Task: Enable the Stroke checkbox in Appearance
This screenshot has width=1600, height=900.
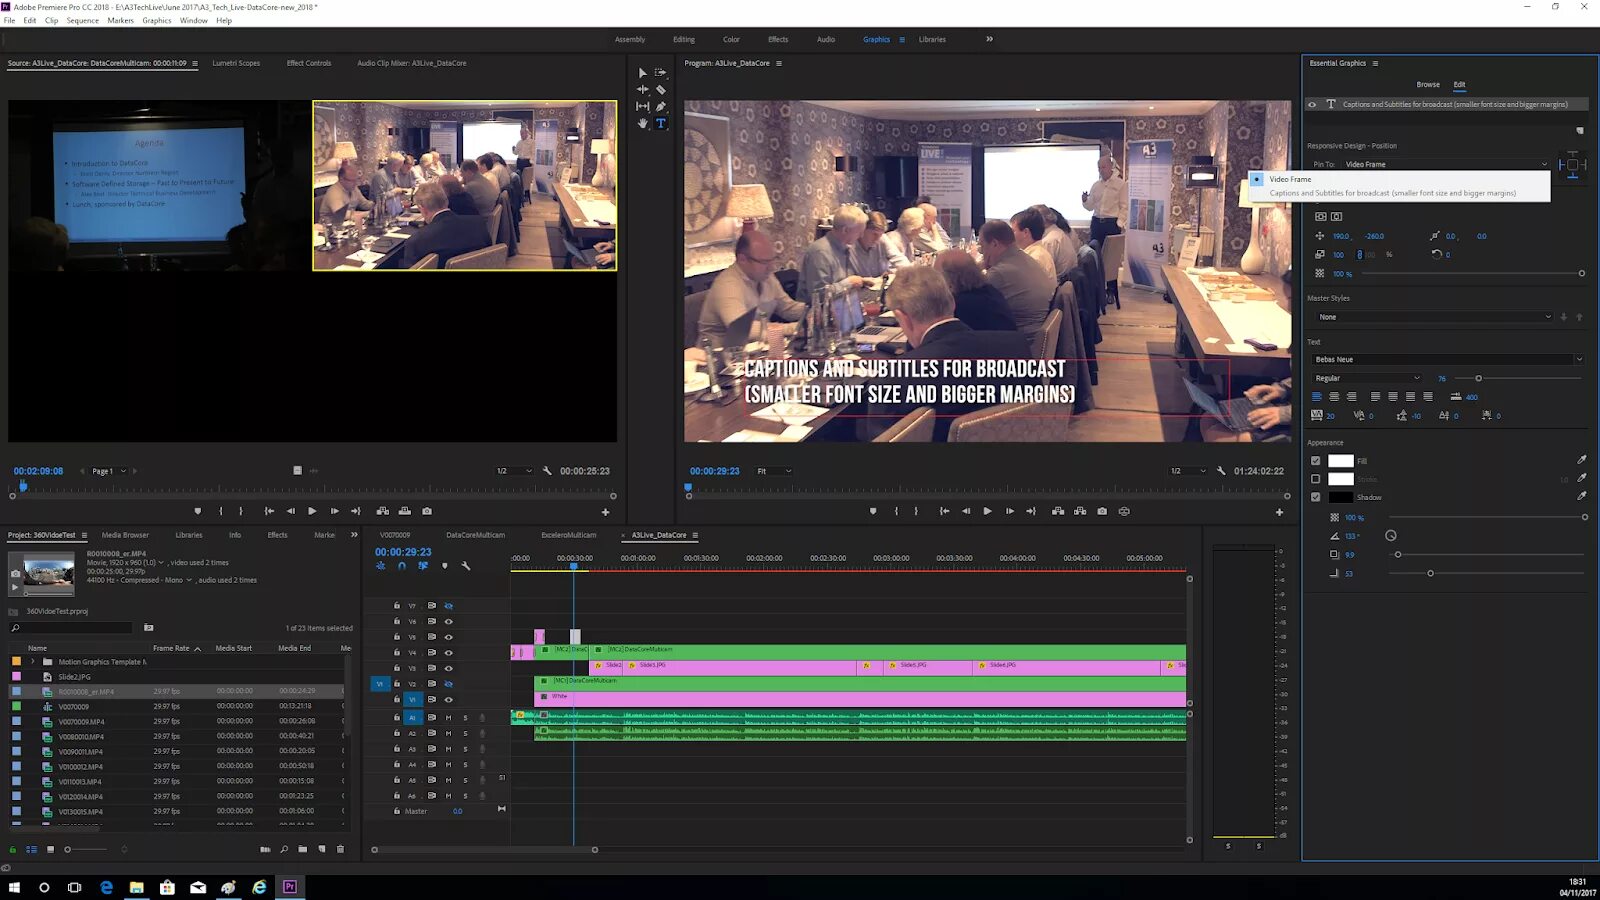Action: pyautogui.click(x=1316, y=479)
